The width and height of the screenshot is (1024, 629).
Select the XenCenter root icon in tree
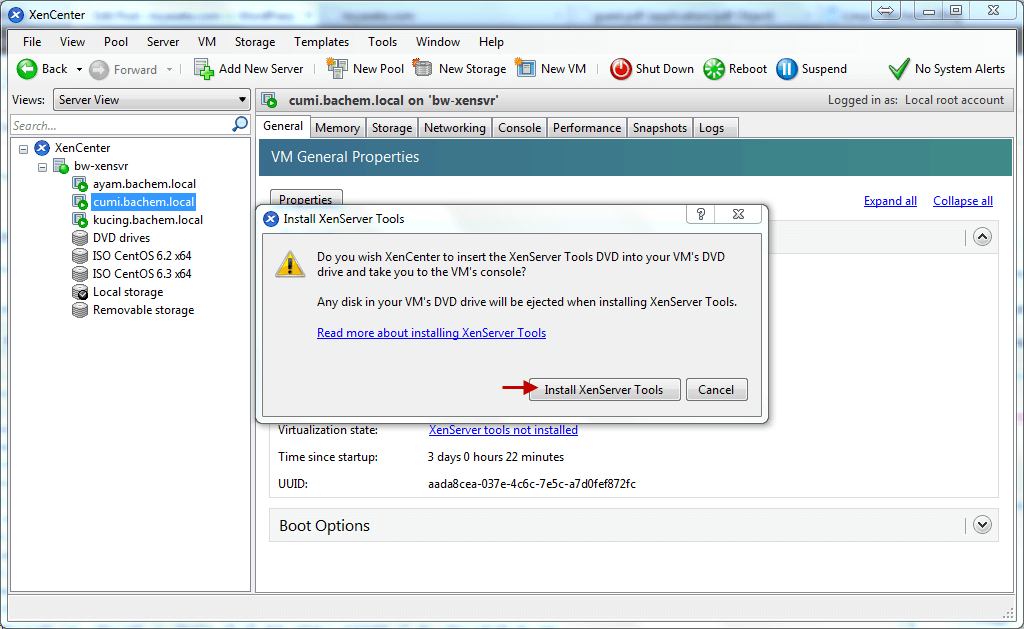(x=42, y=148)
